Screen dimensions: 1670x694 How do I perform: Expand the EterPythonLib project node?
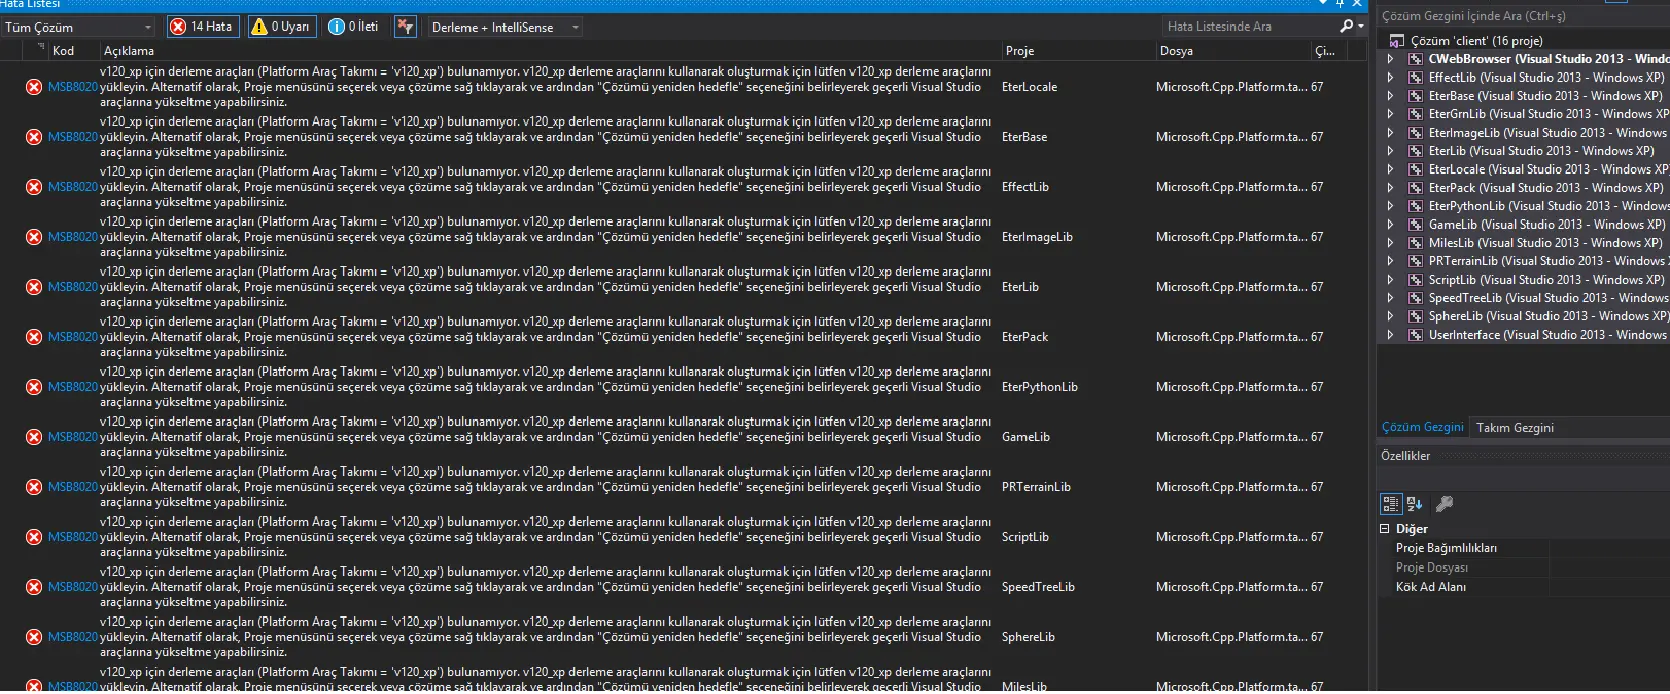pyautogui.click(x=1390, y=206)
